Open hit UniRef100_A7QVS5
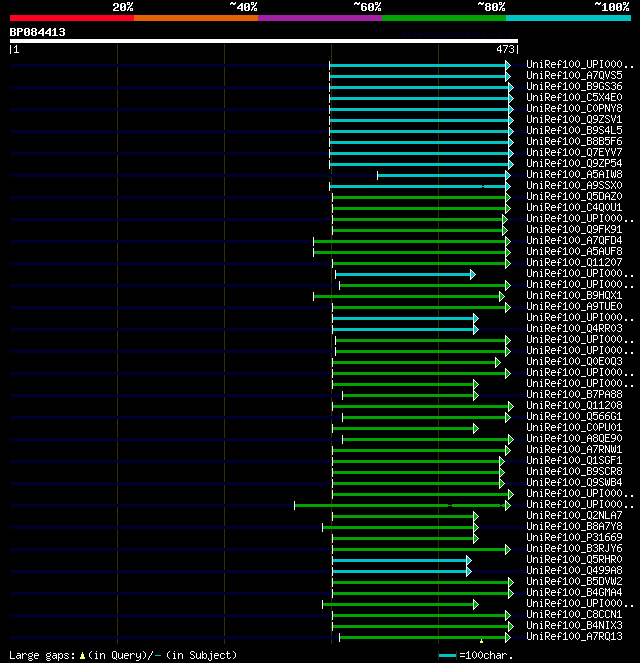Viewport: 640px width, 663px height. pos(574,76)
